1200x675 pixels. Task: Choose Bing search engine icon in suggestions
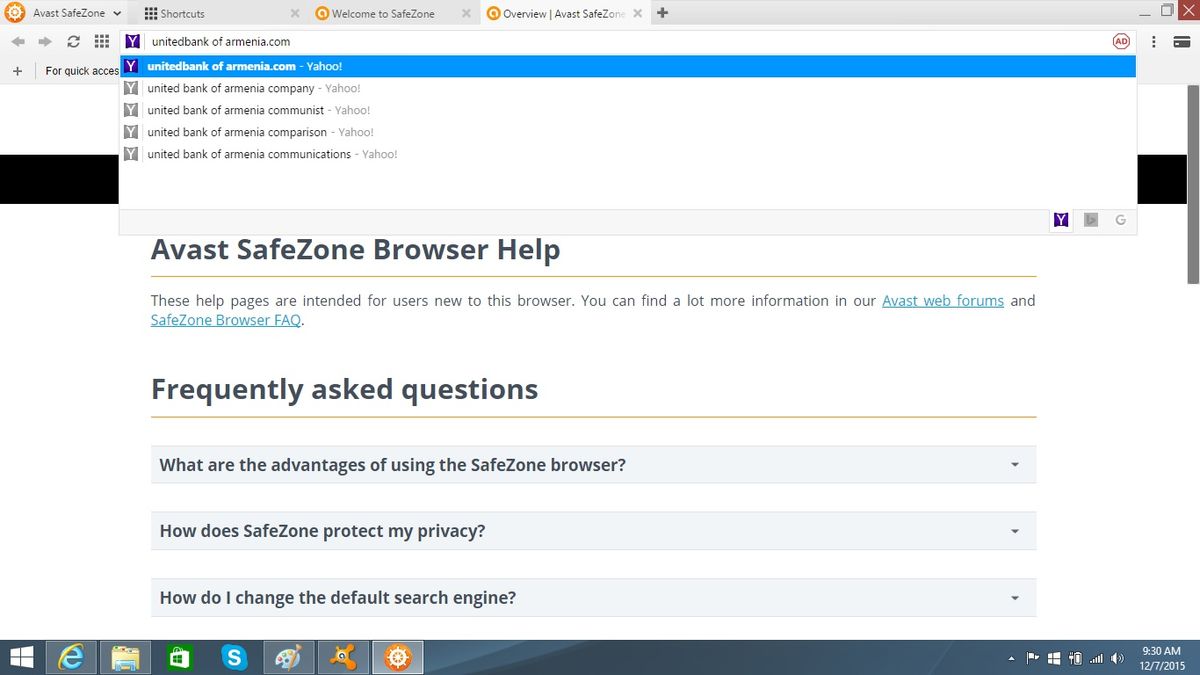point(1091,220)
